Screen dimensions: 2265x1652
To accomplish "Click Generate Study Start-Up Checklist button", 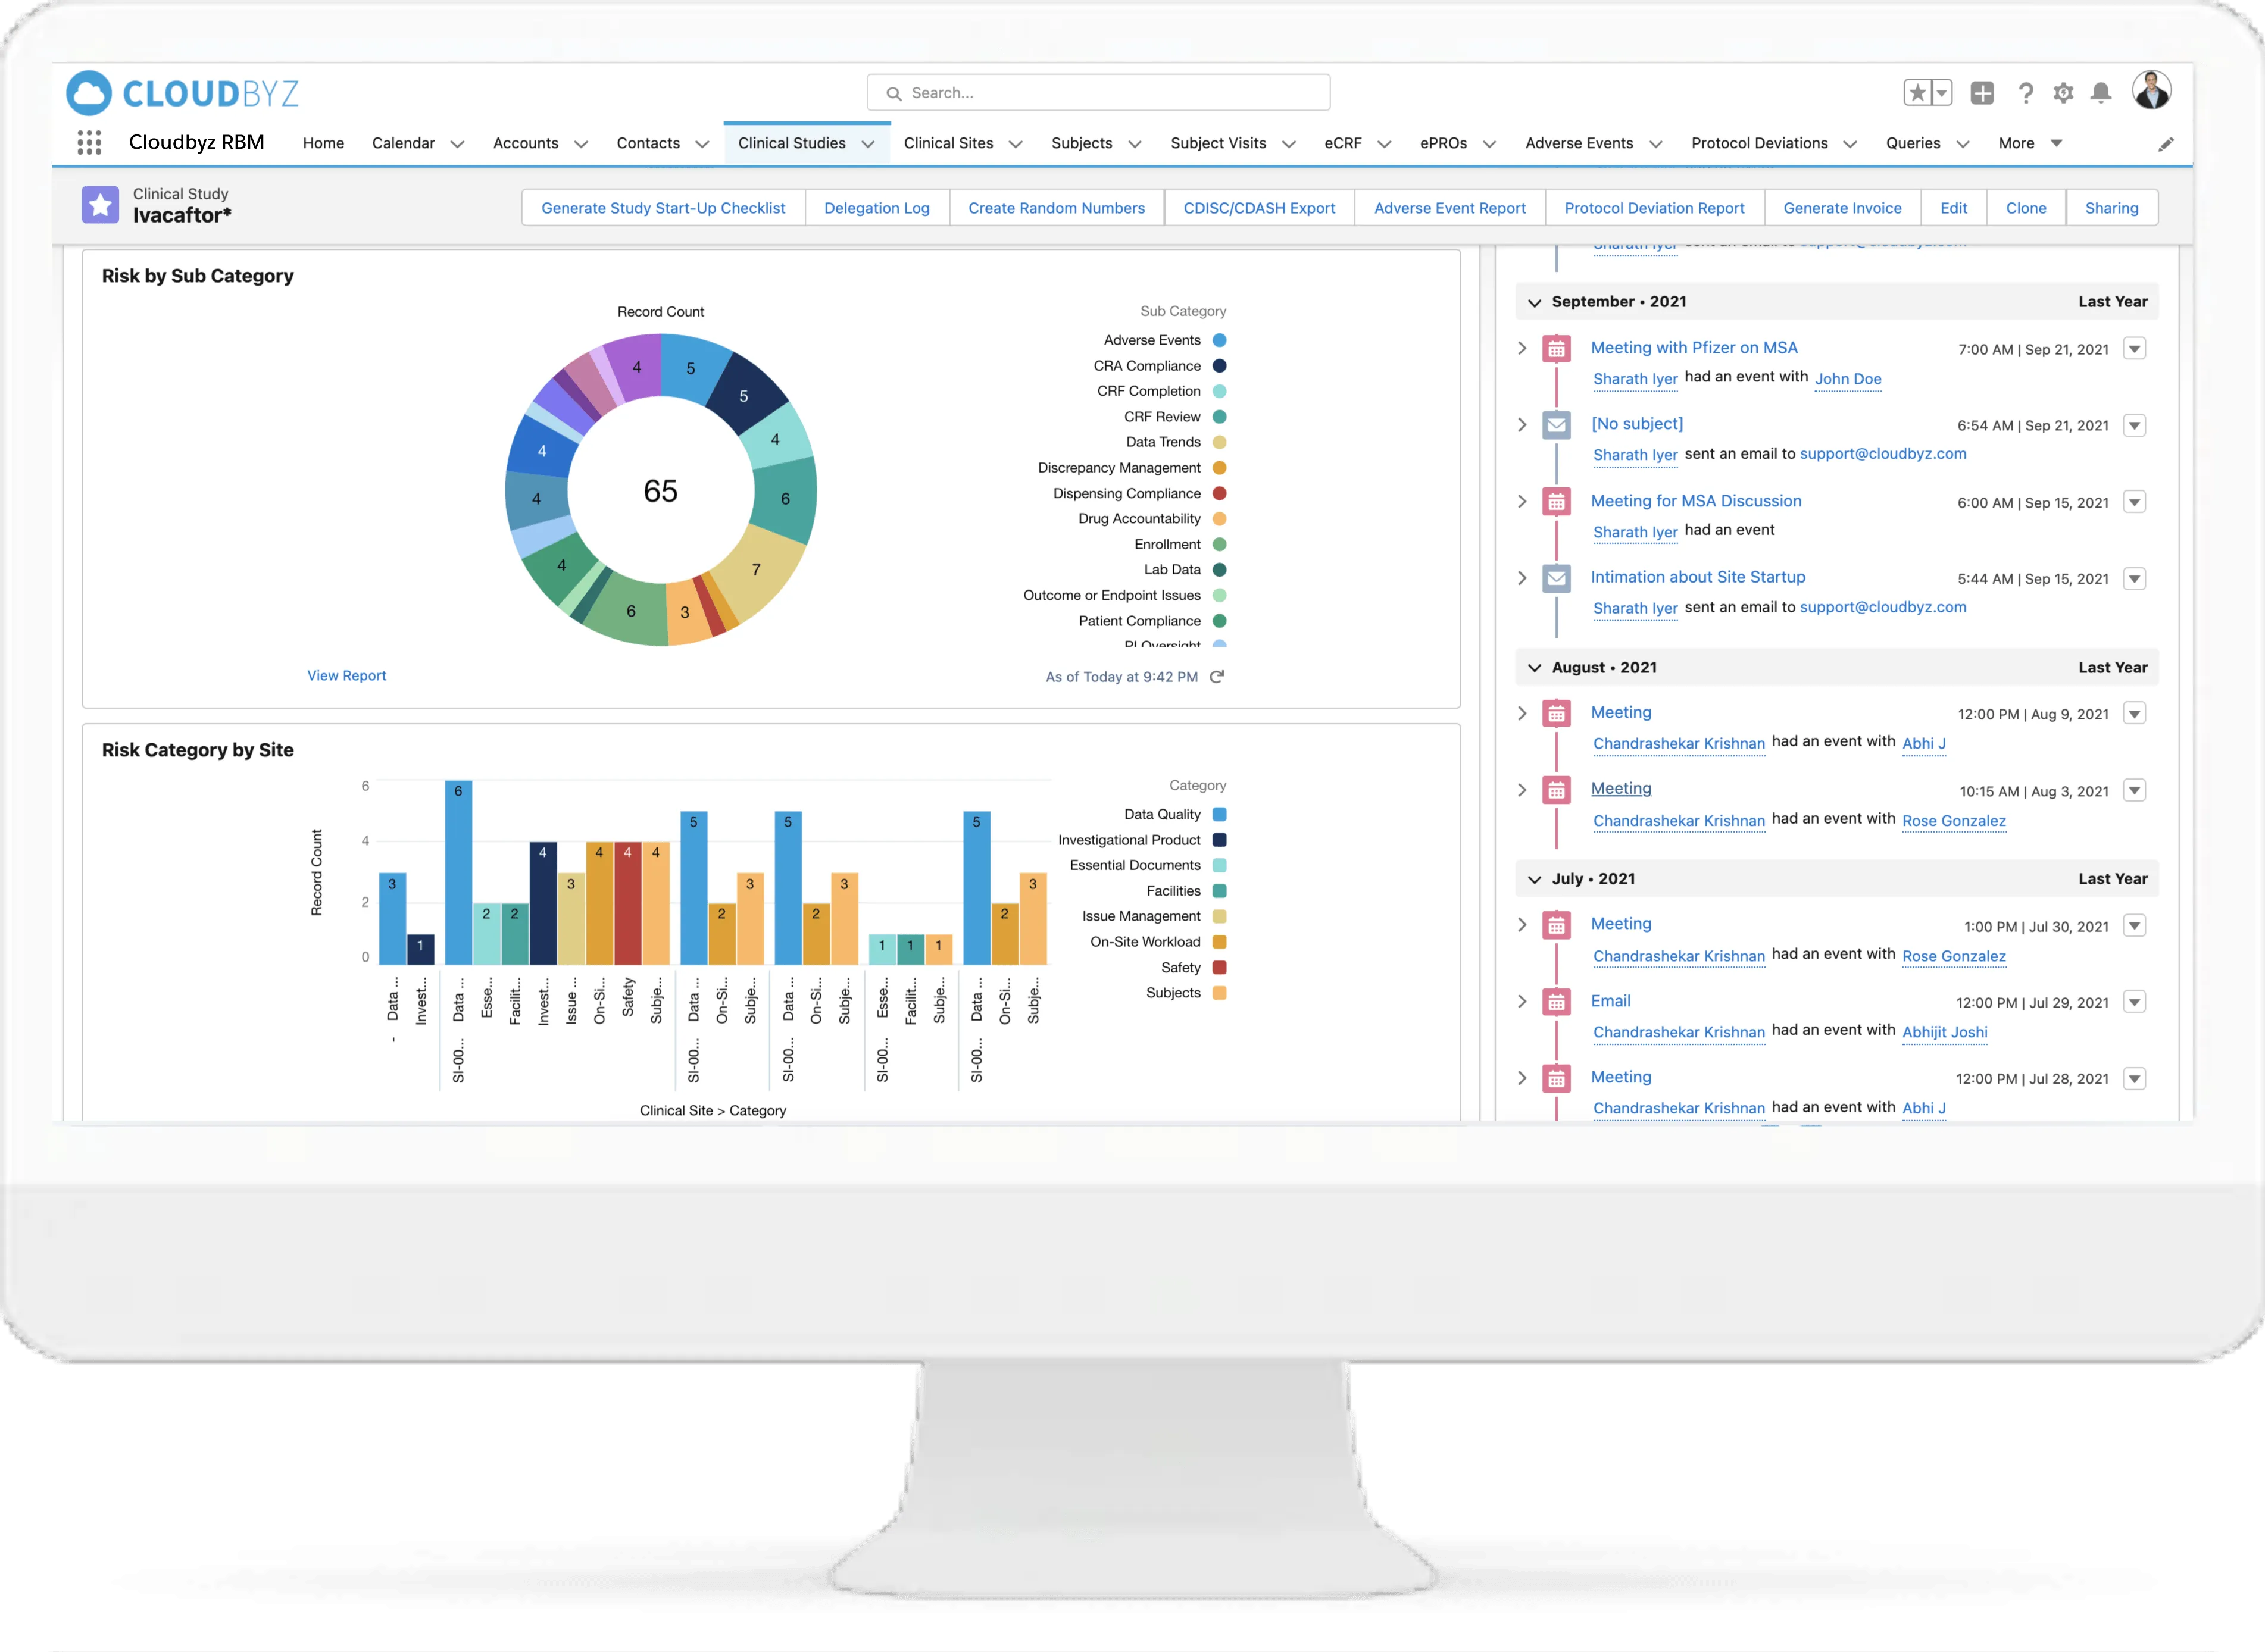I will 663,208.
